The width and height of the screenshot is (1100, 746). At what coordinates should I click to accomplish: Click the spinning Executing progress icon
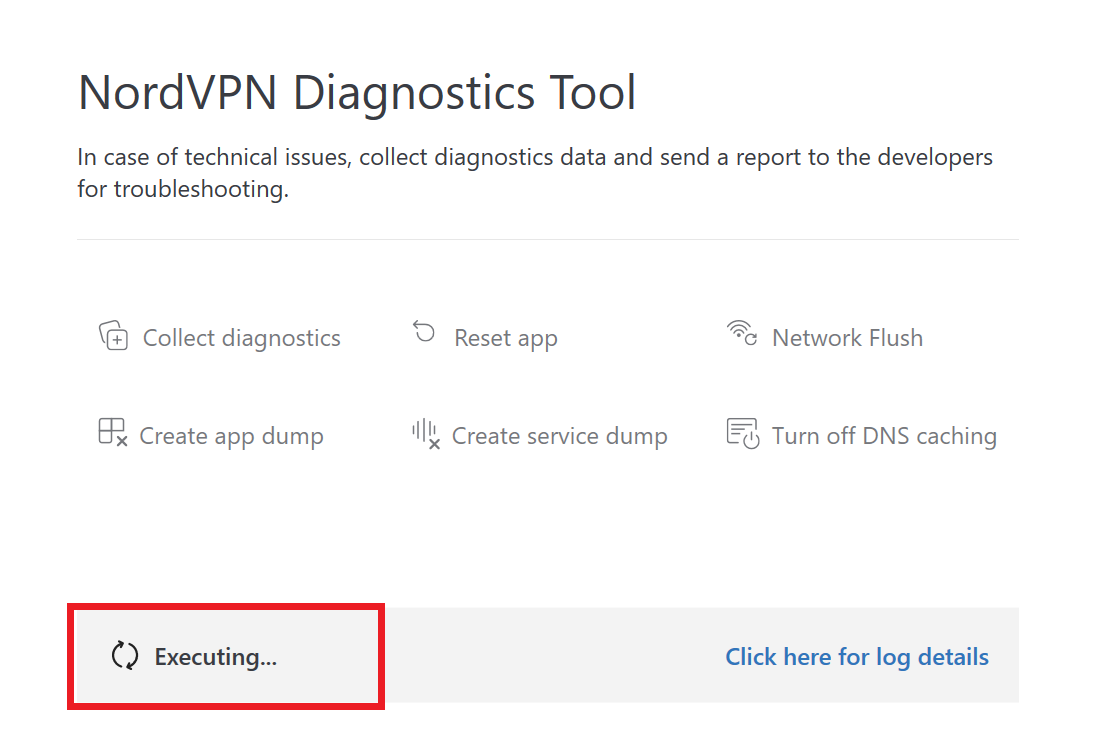(x=125, y=656)
